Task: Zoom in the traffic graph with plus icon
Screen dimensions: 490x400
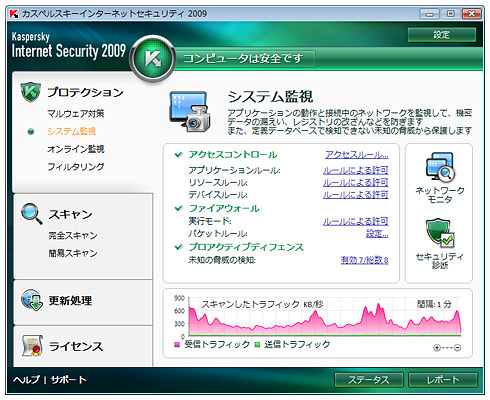Action: coord(436,348)
